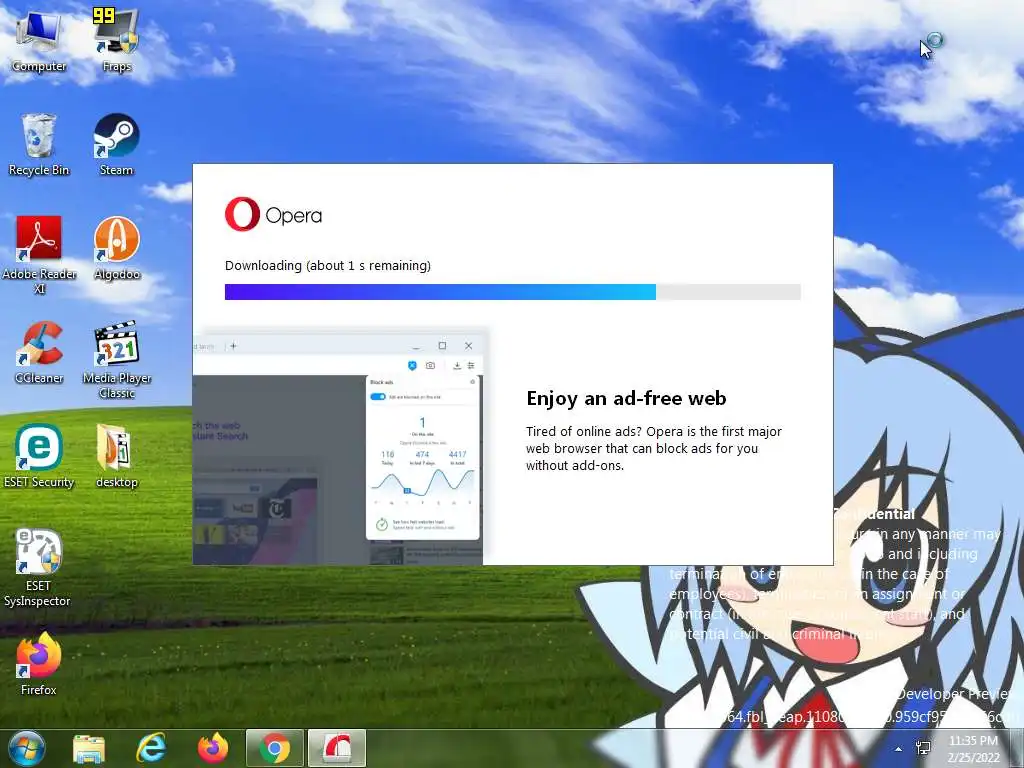1024x768 pixels.
Task: Launch the Algodoo shortcut
Action: pos(116,248)
